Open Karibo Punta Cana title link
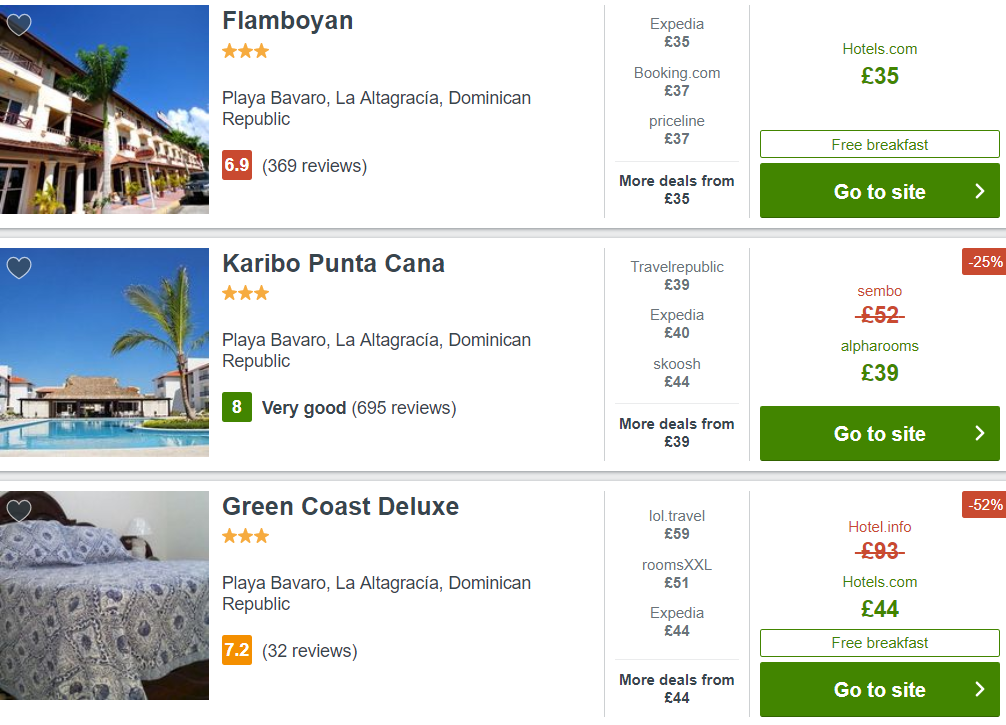Viewport: 1006px width, 725px height. tap(333, 264)
